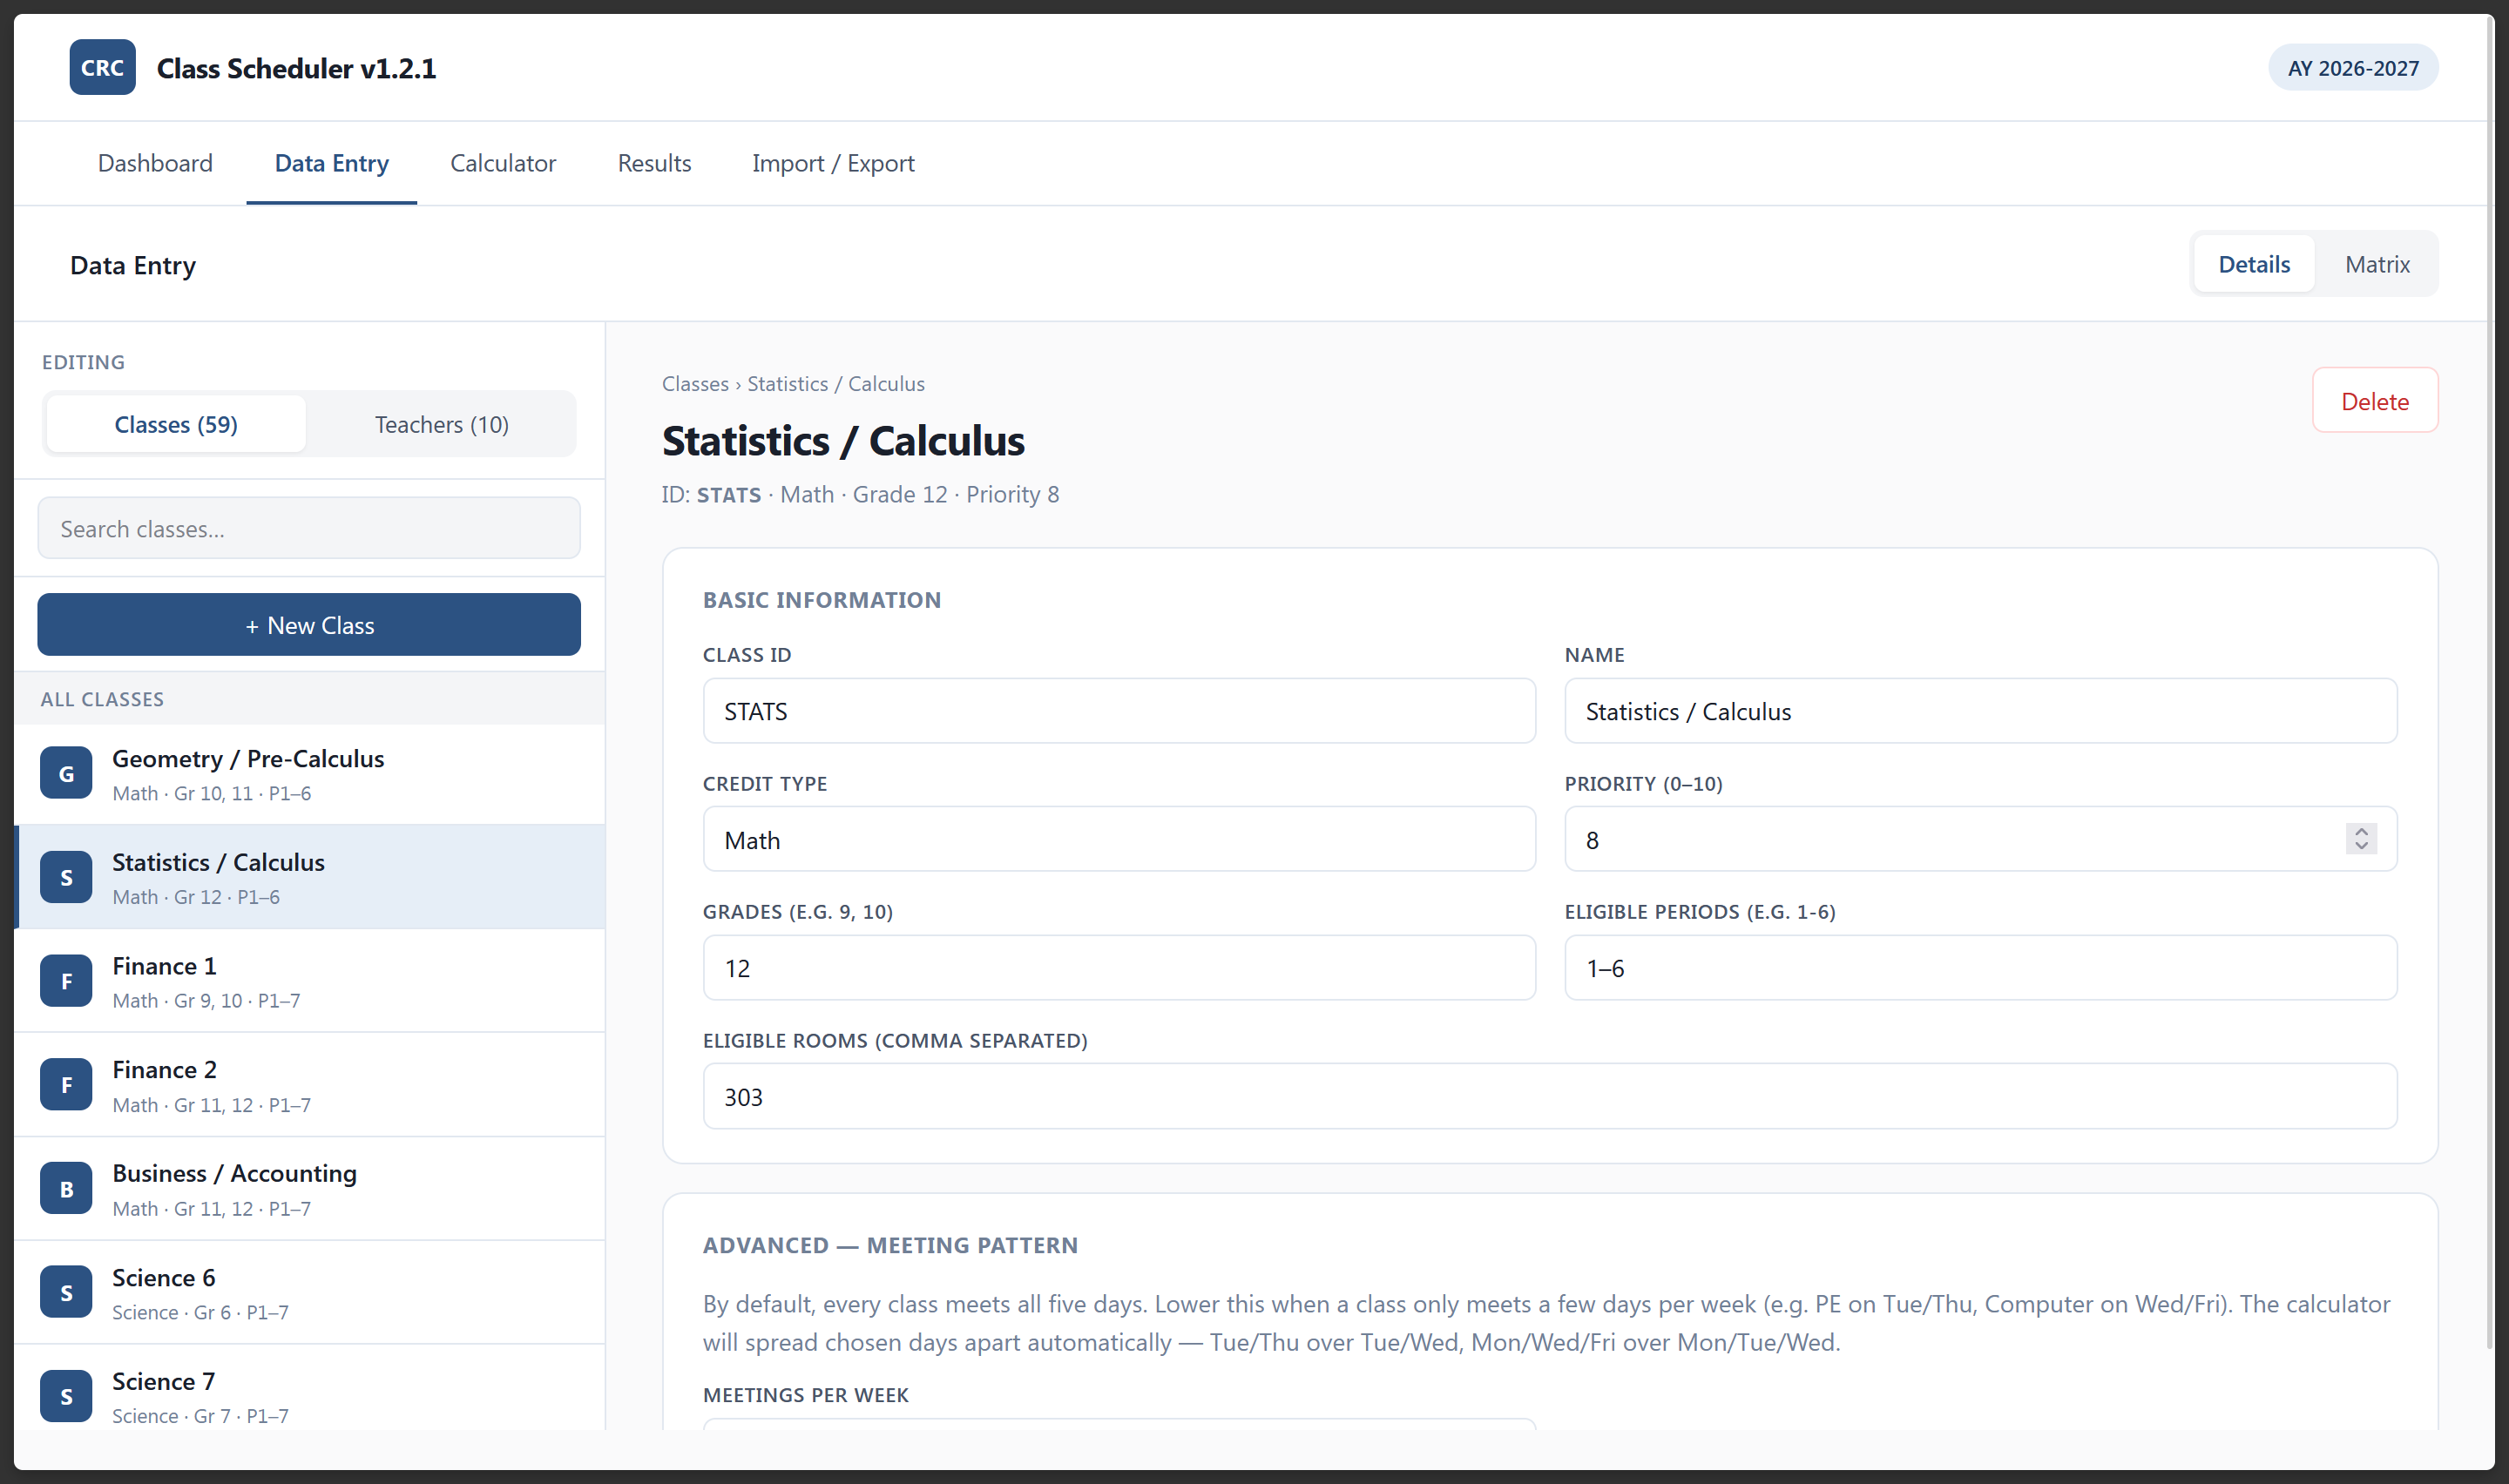
Task: Click the + New Class button
Action: point(309,625)
